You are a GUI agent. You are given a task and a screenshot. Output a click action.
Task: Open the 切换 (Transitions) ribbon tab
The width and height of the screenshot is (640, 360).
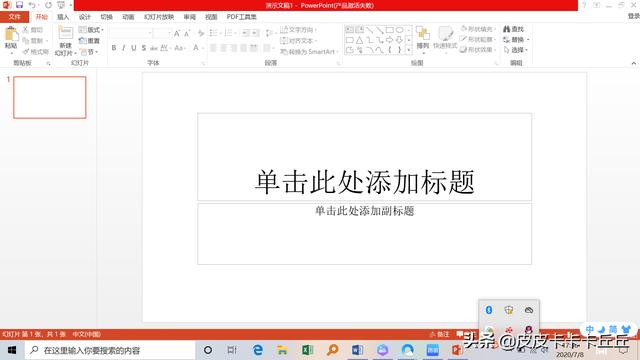coord(106,17)
